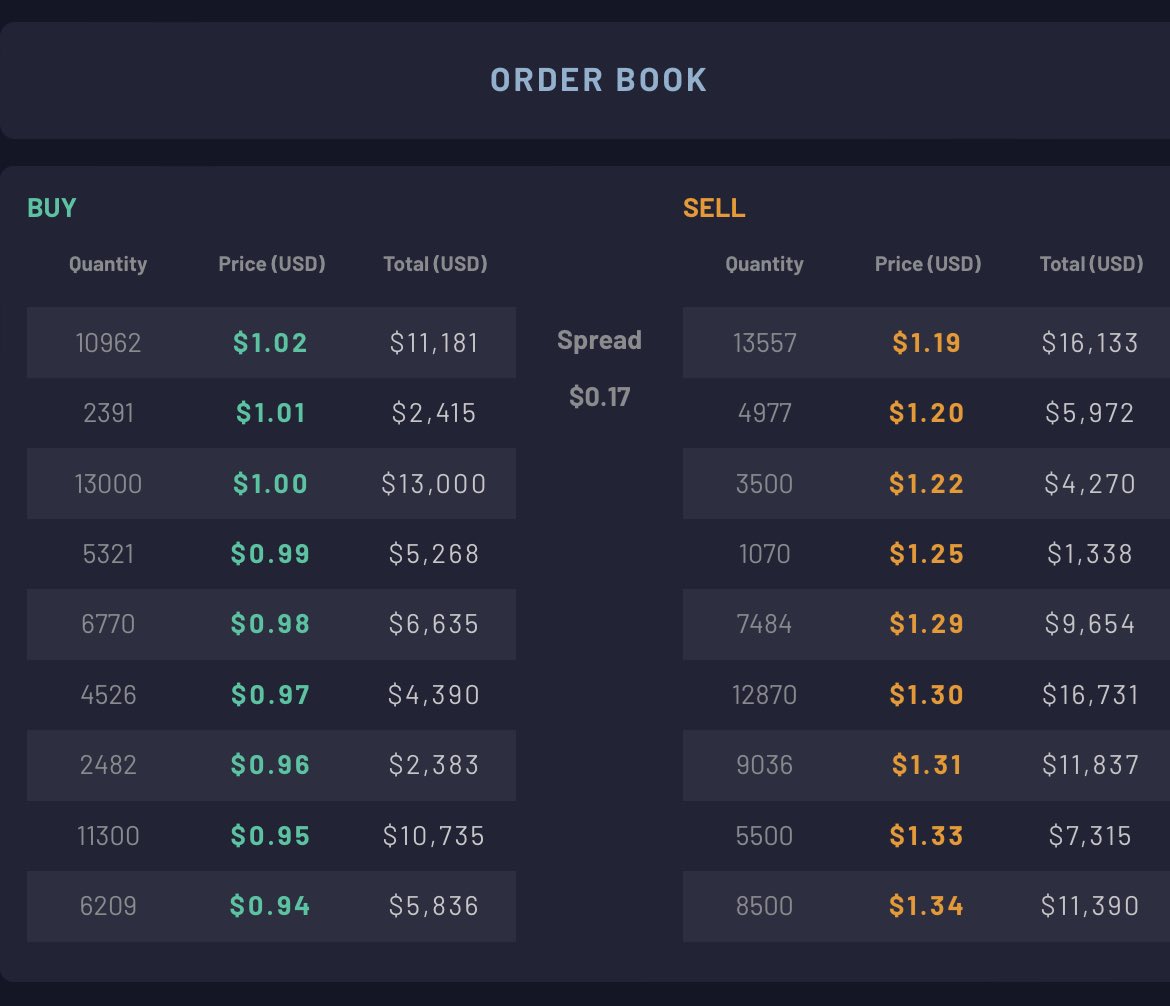Select buy price $0.96
Screen dimensions: 1170x1006
pyautogui.click(x=270, y=765)
